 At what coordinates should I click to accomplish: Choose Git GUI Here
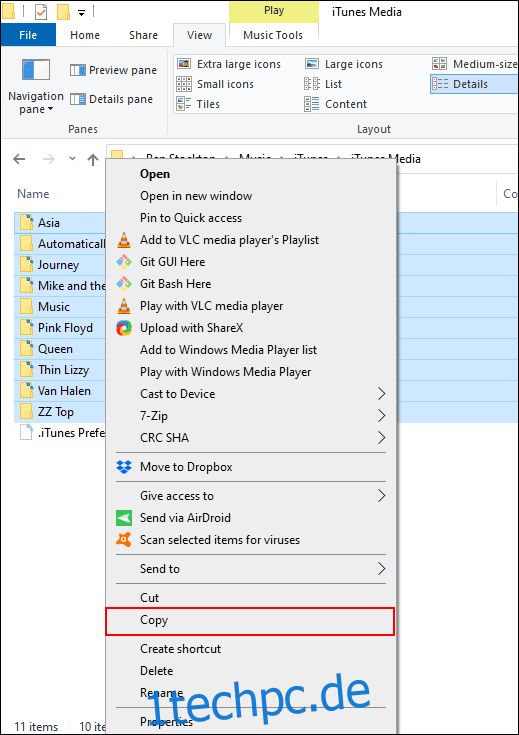click(x=251, y=262)
